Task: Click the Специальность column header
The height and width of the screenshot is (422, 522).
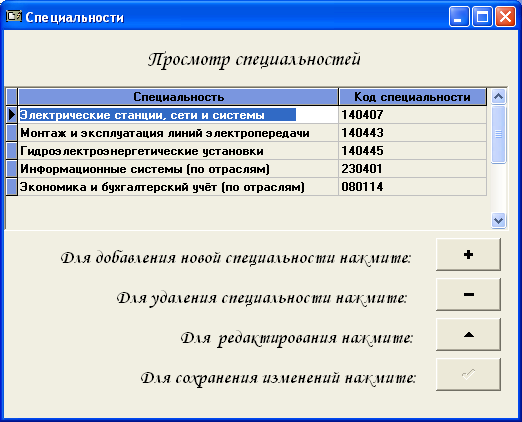Action: coord(178,97)
